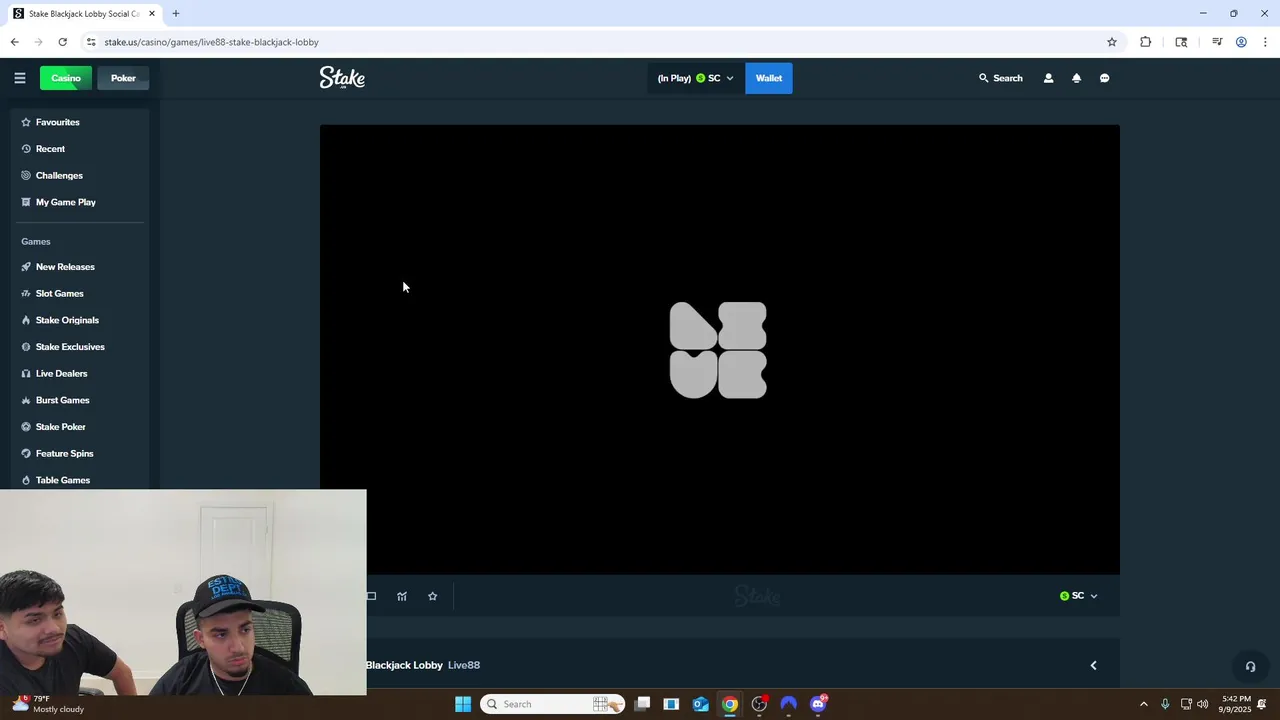1280x720 pixels.
Task: Favourite this game with the star icon
Action: pos(432,596)
